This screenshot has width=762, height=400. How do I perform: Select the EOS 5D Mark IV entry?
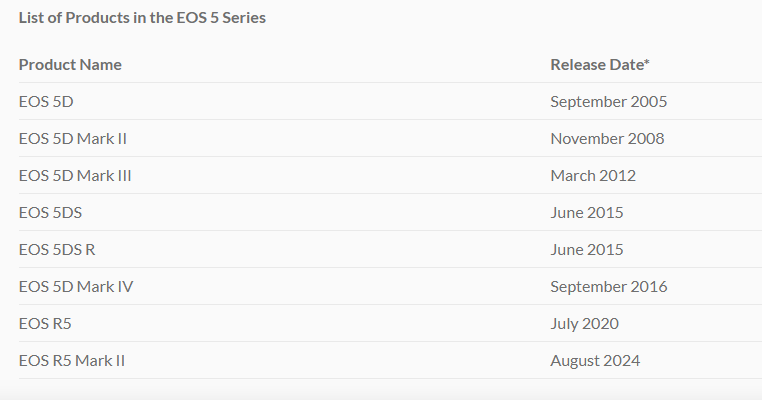click(76, 286)
